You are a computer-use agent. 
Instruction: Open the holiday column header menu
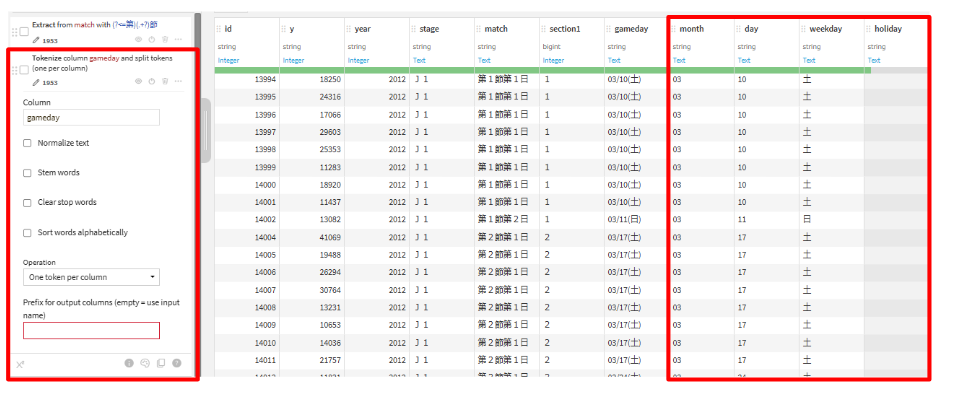pyautogui.click(x=888, y=29)
